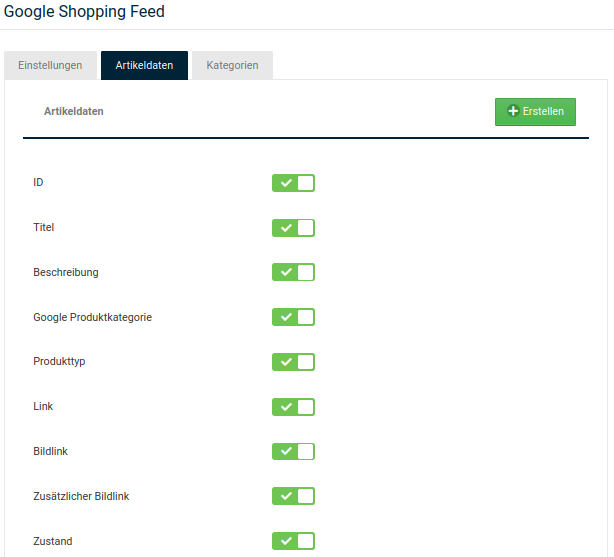Switch off the Link toggle

293,407
